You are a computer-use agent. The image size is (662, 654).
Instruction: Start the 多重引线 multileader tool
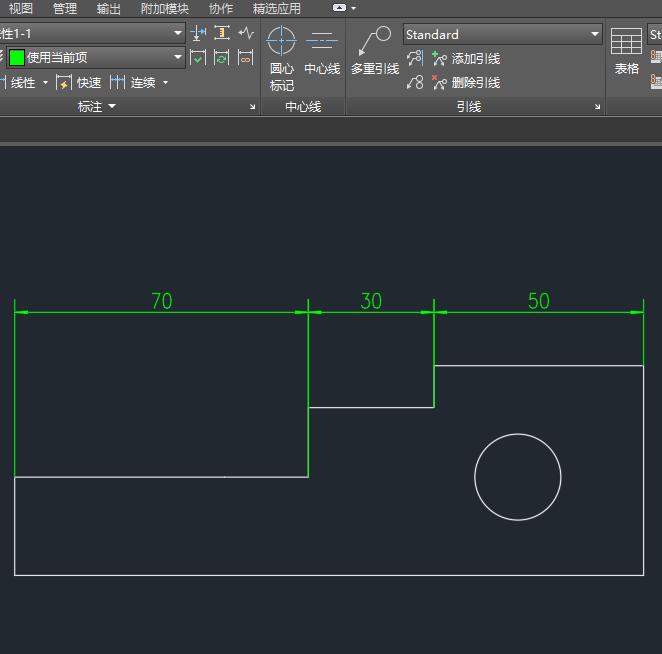point(375,51)
